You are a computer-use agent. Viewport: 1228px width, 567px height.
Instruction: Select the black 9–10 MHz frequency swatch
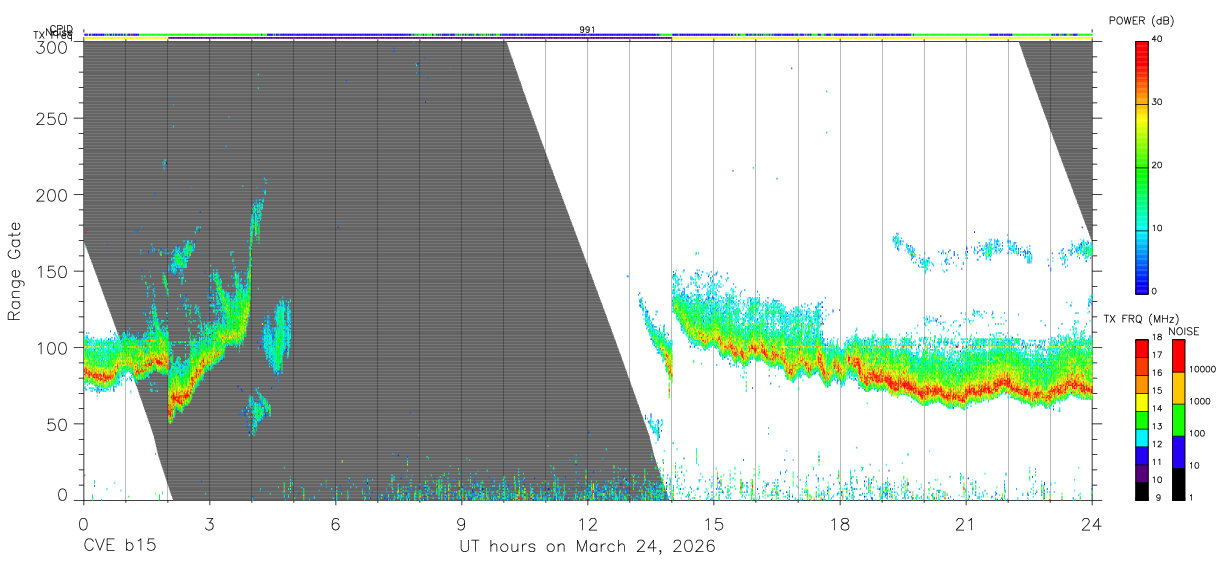tap(1141, 491)
